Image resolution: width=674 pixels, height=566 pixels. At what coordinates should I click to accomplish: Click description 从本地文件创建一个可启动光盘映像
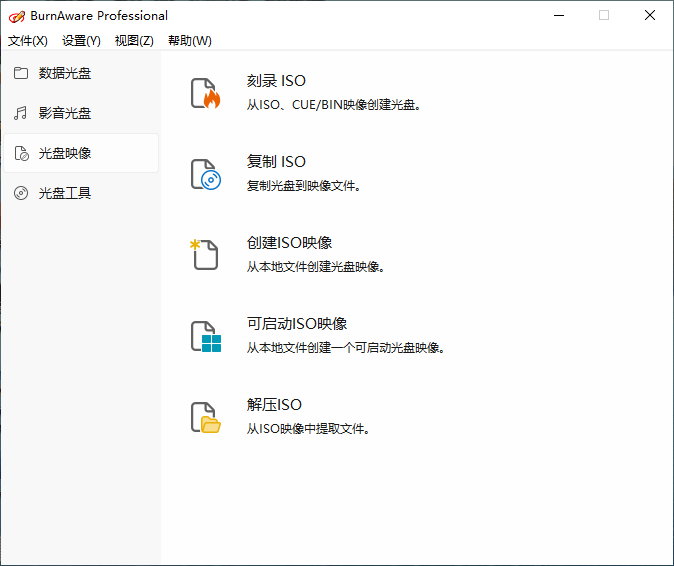pyautogui.click(x=346, y=347)
